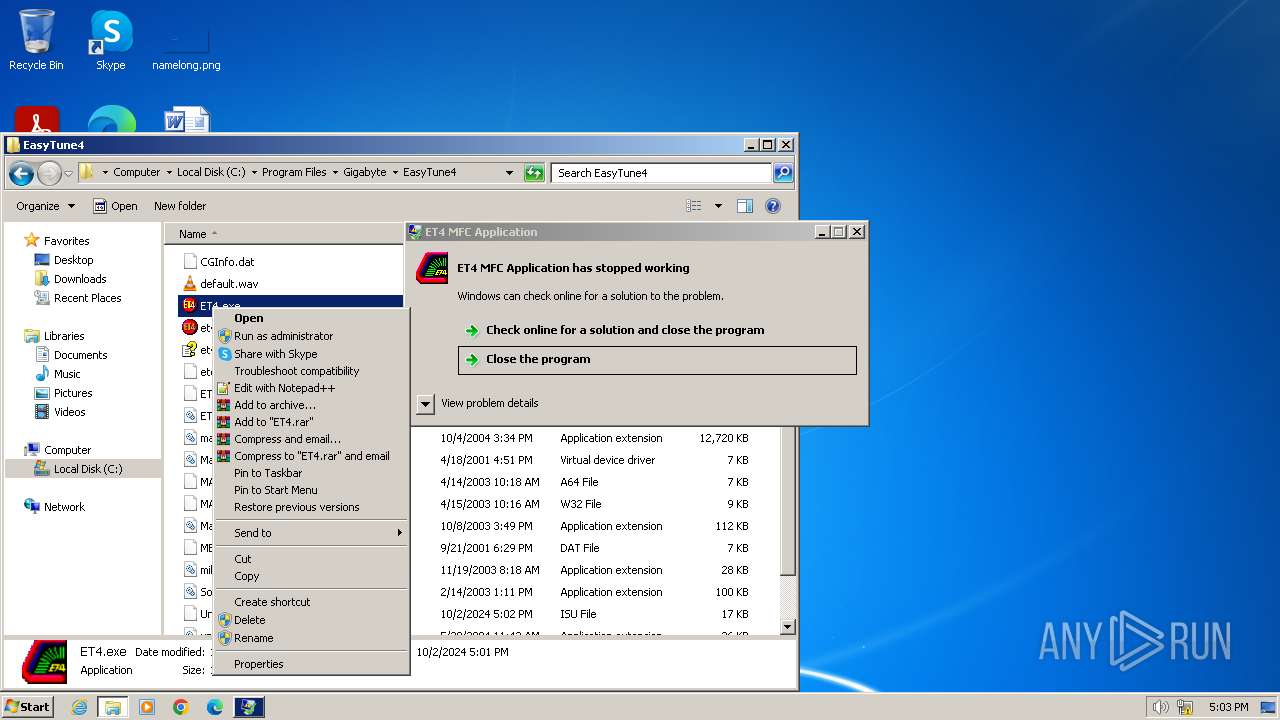Screen dimensions: 1280x720
Task: Select Share with Skype menu entry
Action: pyautogui.click(x=311, y=354)
